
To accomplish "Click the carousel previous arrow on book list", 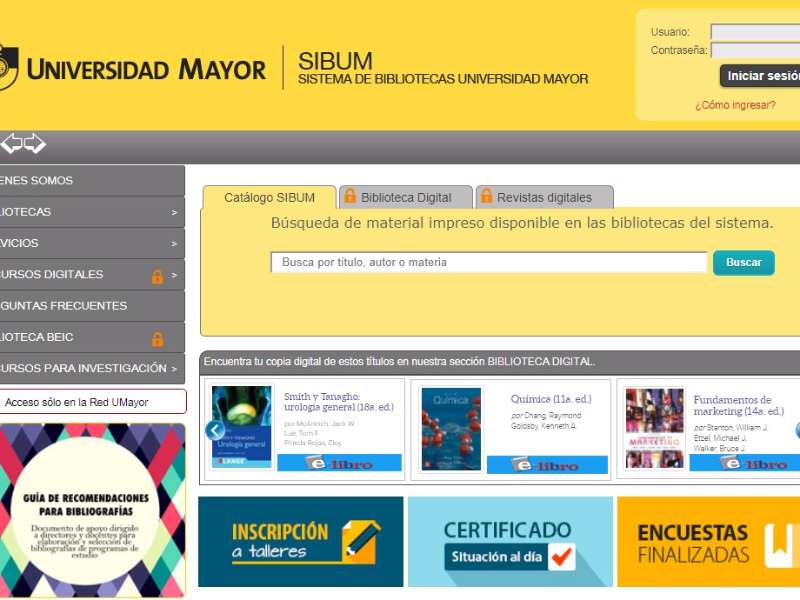I will 215,431.
